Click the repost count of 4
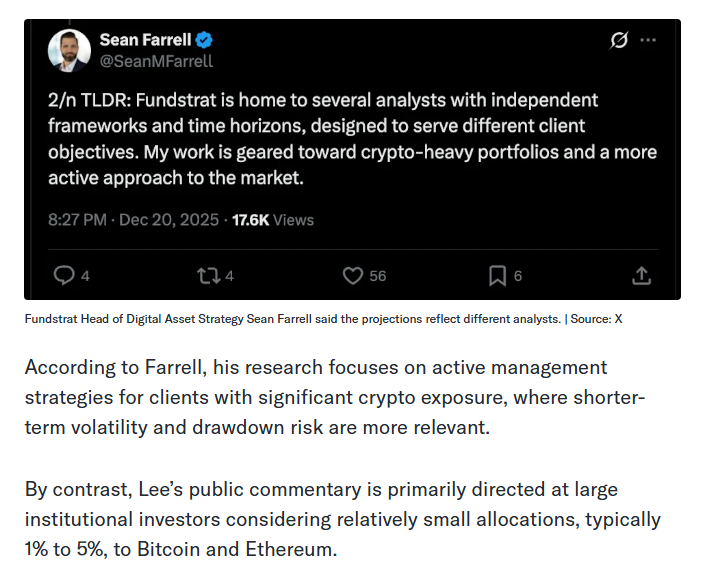Screen dimensions: 707x575 click(x=229, y=276)
